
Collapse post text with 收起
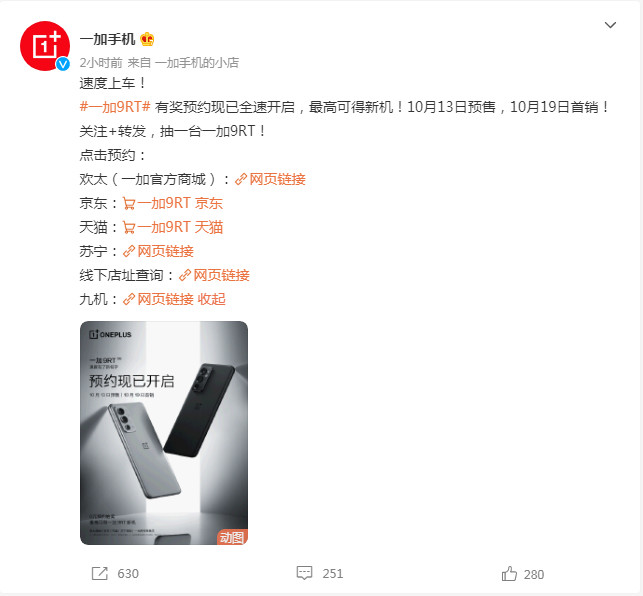212,299
